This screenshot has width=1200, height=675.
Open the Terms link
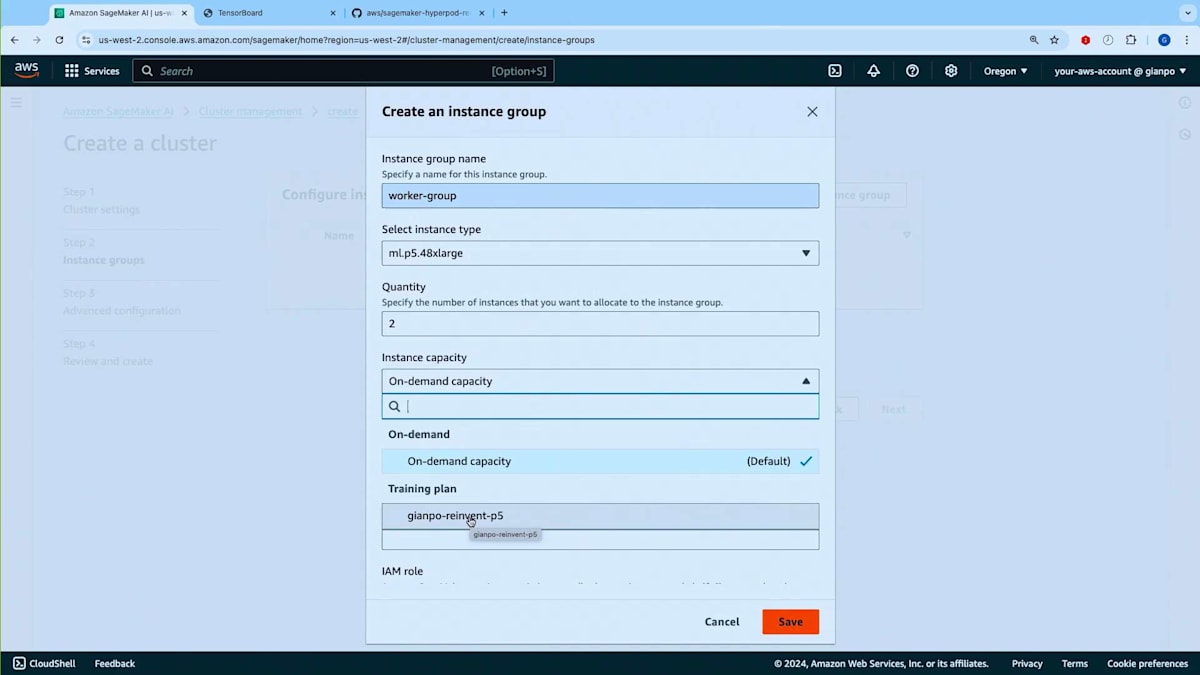pyautogui.click(x=1075, y=663)
